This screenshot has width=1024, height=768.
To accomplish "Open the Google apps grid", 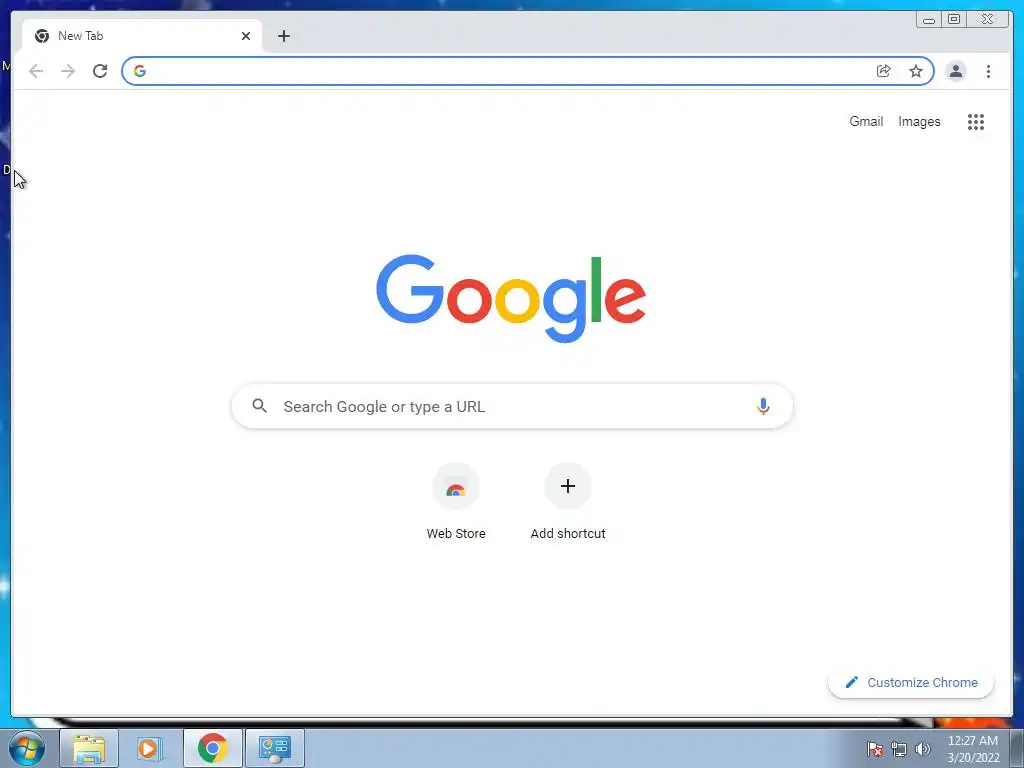I will (976, 121).
